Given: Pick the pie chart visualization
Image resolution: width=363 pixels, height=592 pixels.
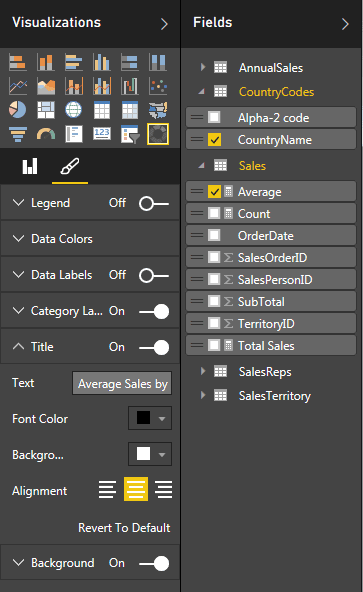Looking at the screenshot, I should 18,110.
